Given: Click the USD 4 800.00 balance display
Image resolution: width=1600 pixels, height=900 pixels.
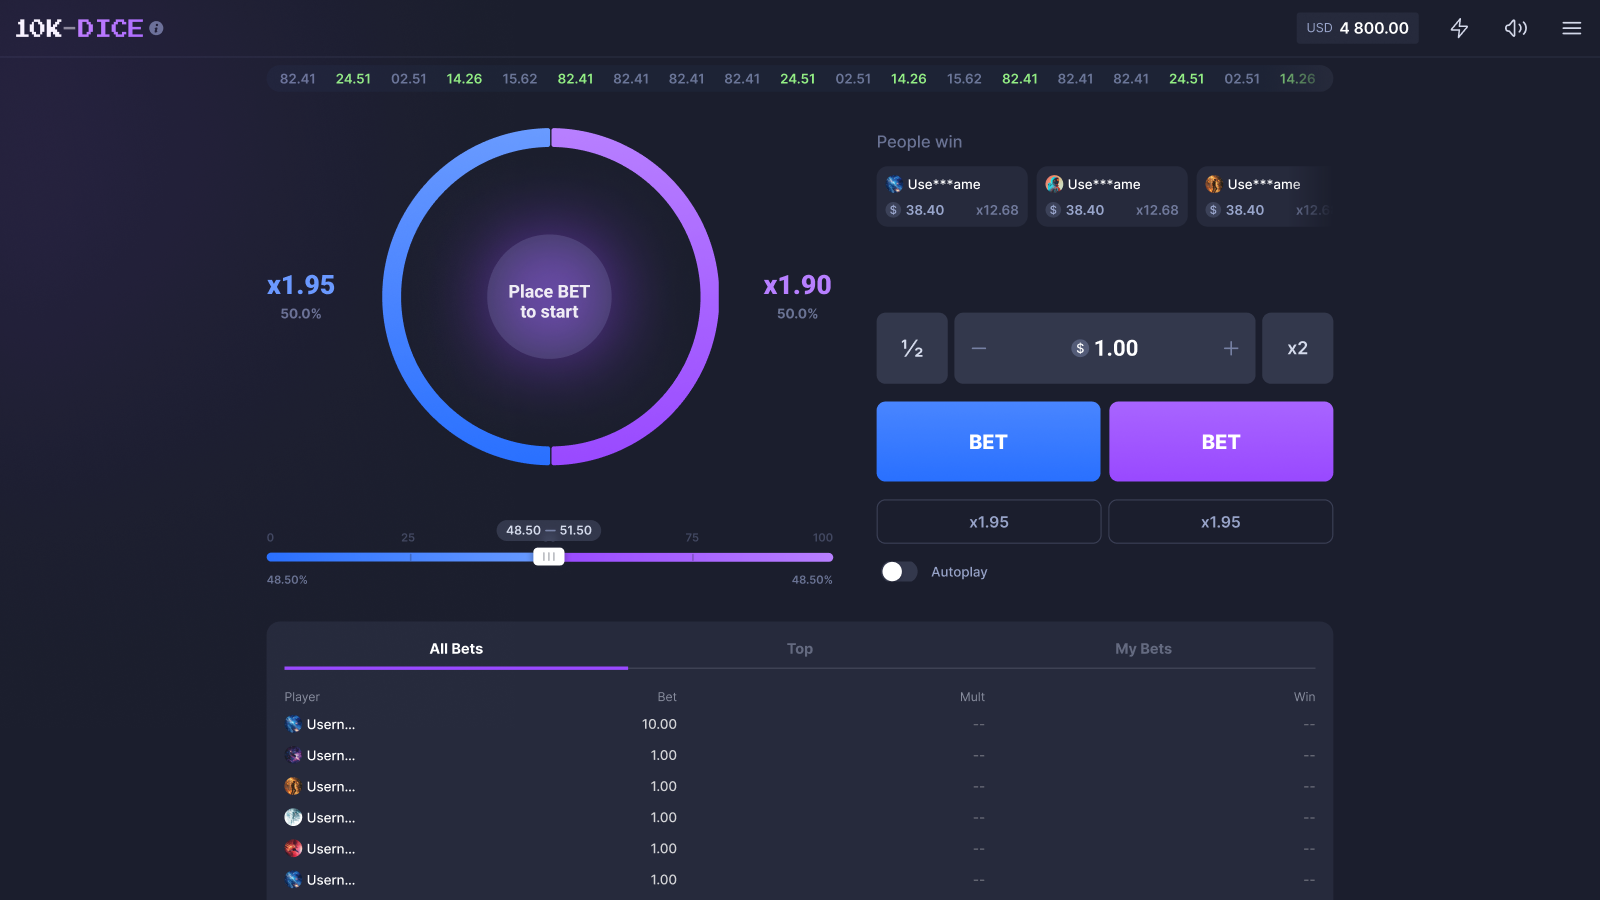Looking at the screenshot, I should click(1357, 28).
